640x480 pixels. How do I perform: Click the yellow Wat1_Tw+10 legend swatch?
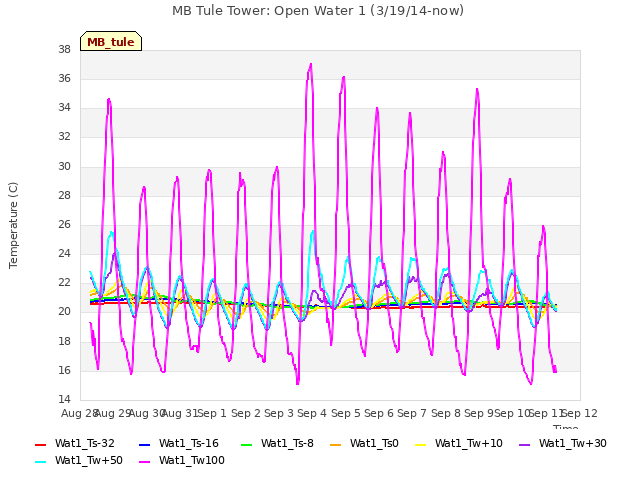(x=420, y=444)
